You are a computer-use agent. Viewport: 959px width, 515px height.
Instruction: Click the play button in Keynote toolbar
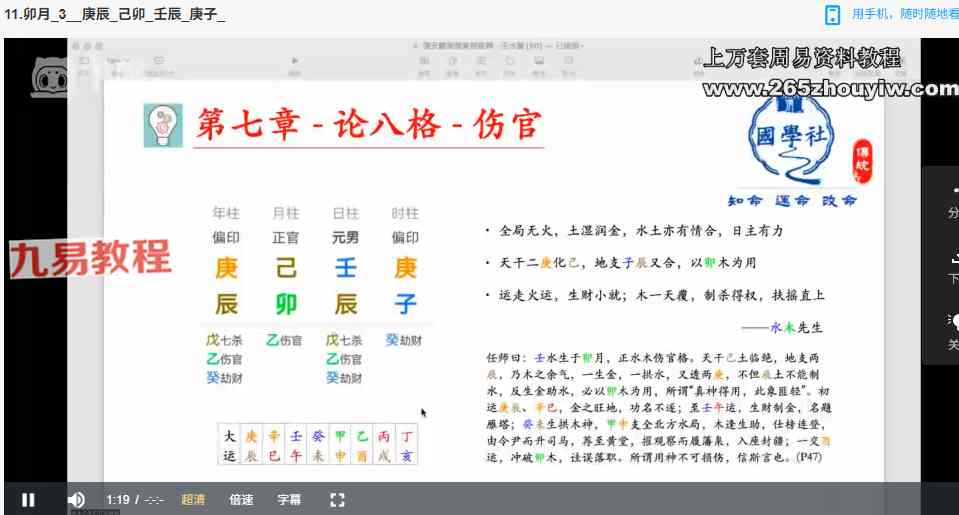pyautogui.click(x=294, y=61)
